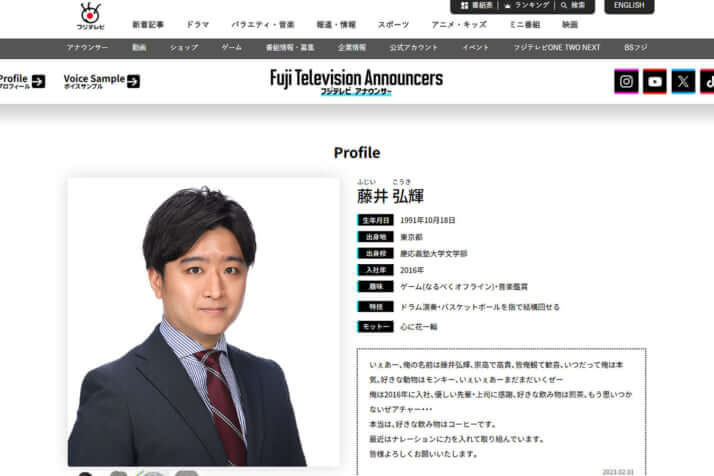Viewport: 714px width, 476px height.
Task: Open the YouTube icon link
Action: 655,81
